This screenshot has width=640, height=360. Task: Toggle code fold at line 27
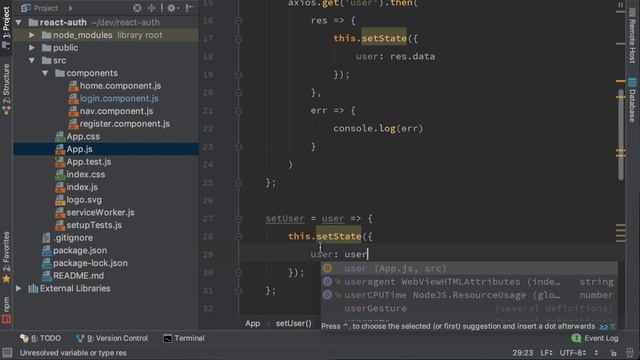click(239, 219)
